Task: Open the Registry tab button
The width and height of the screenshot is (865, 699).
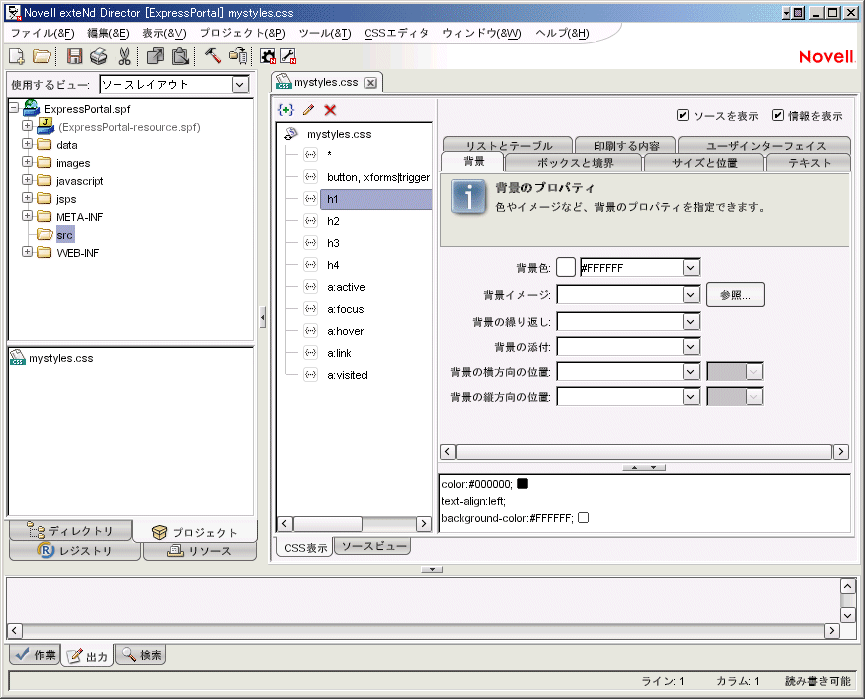Action: pyautogui.click(x=75, y=551)
